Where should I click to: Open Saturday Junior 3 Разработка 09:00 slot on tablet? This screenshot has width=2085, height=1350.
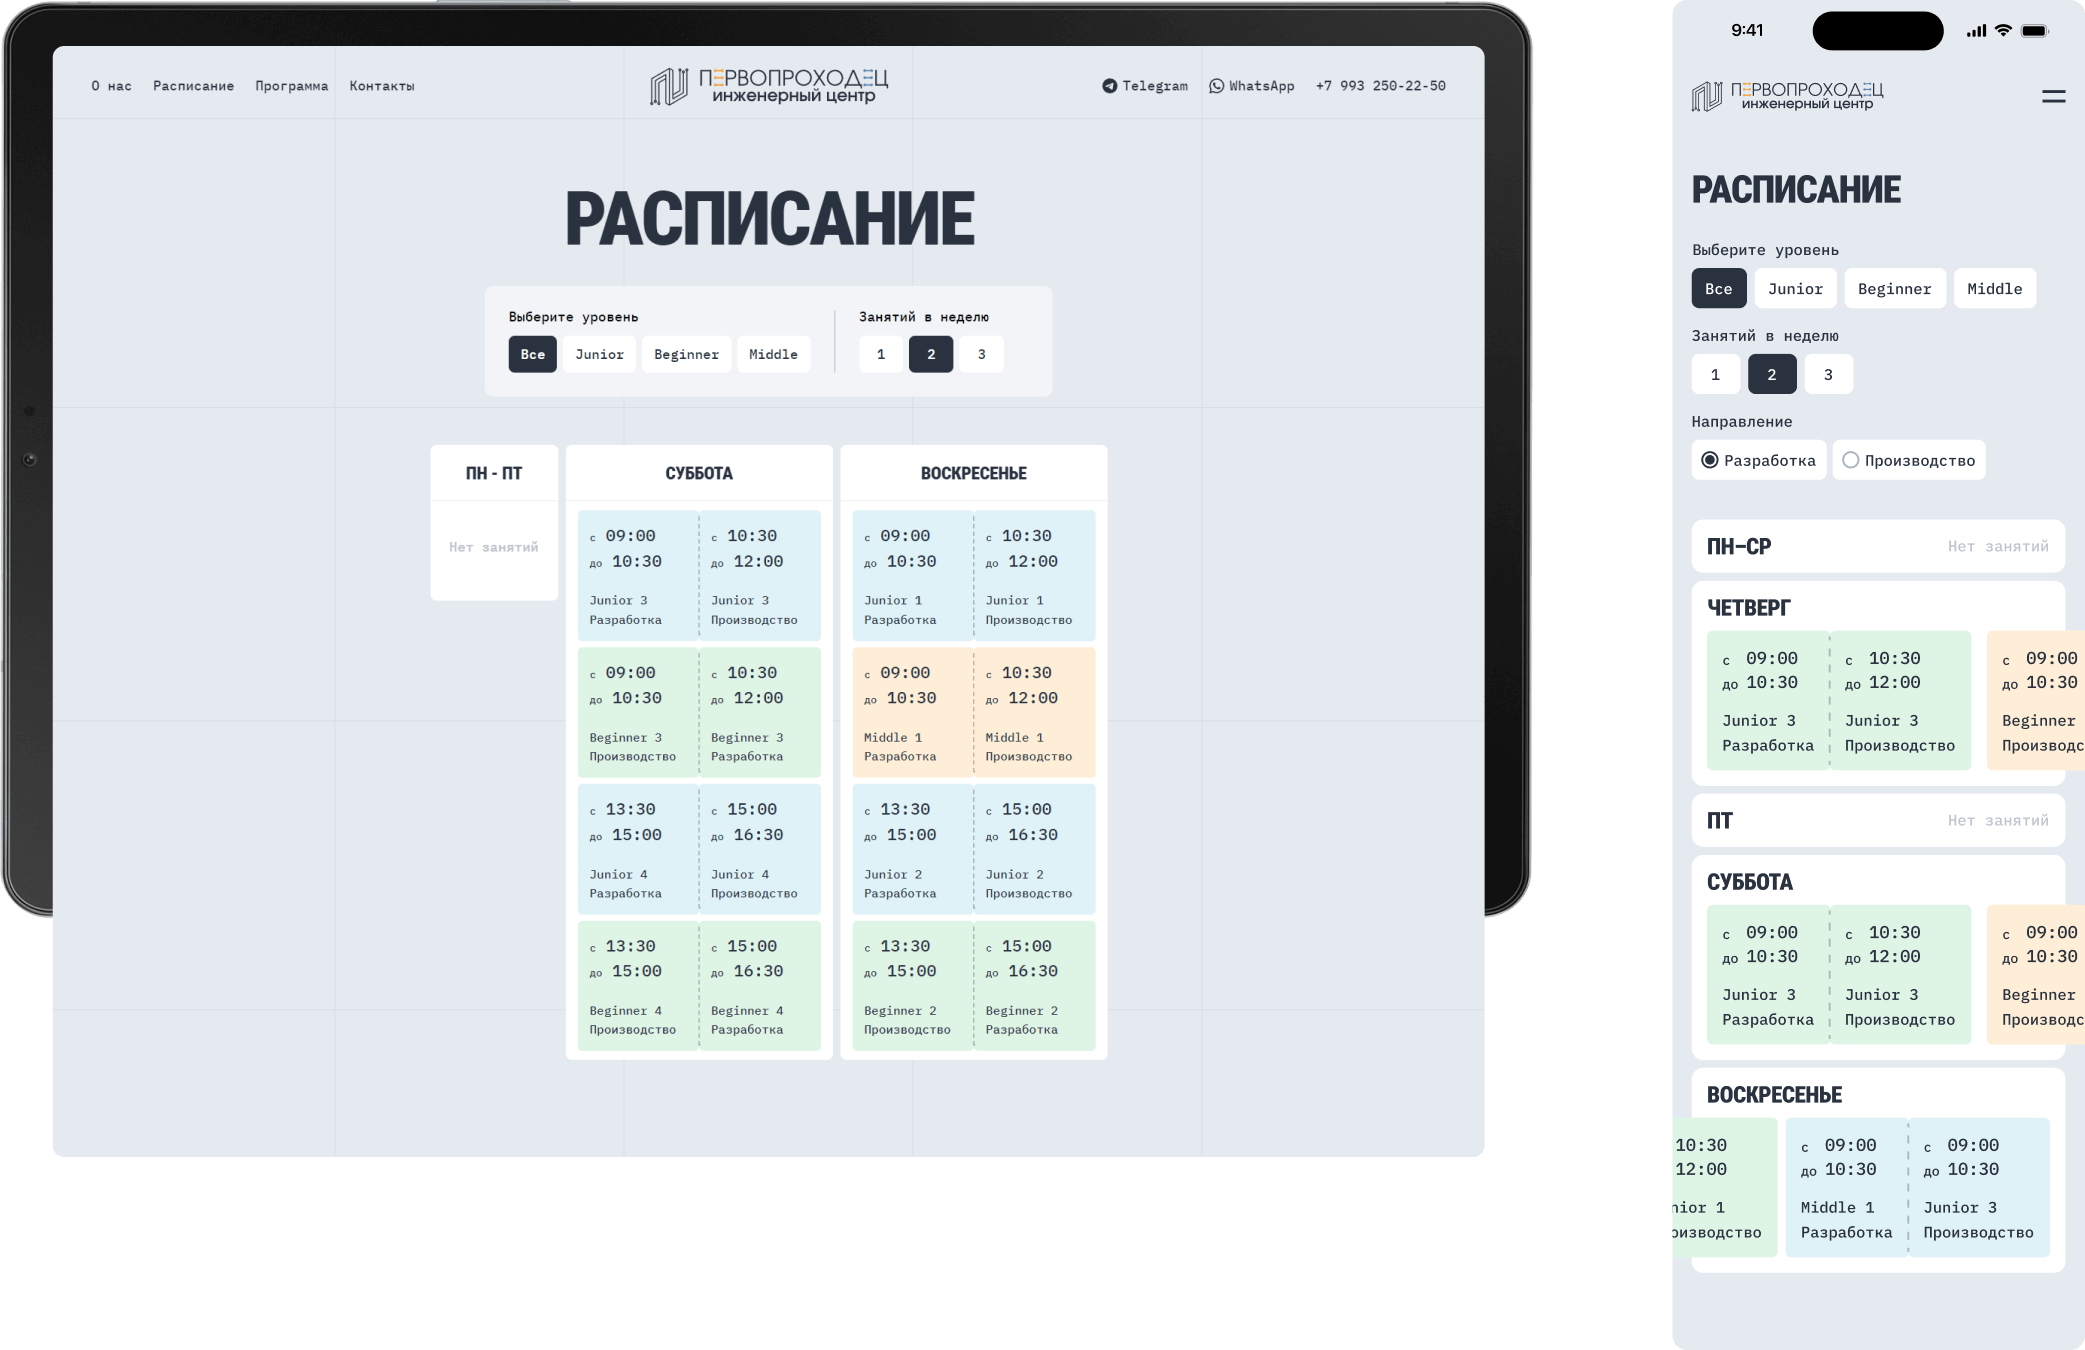coord(637,576)
